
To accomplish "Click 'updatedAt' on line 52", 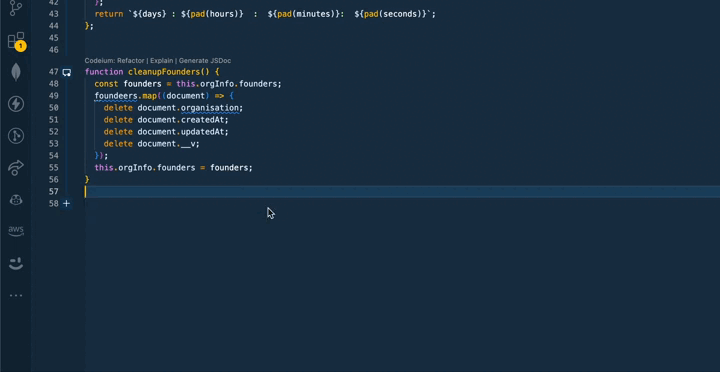I will coord(202,132).
